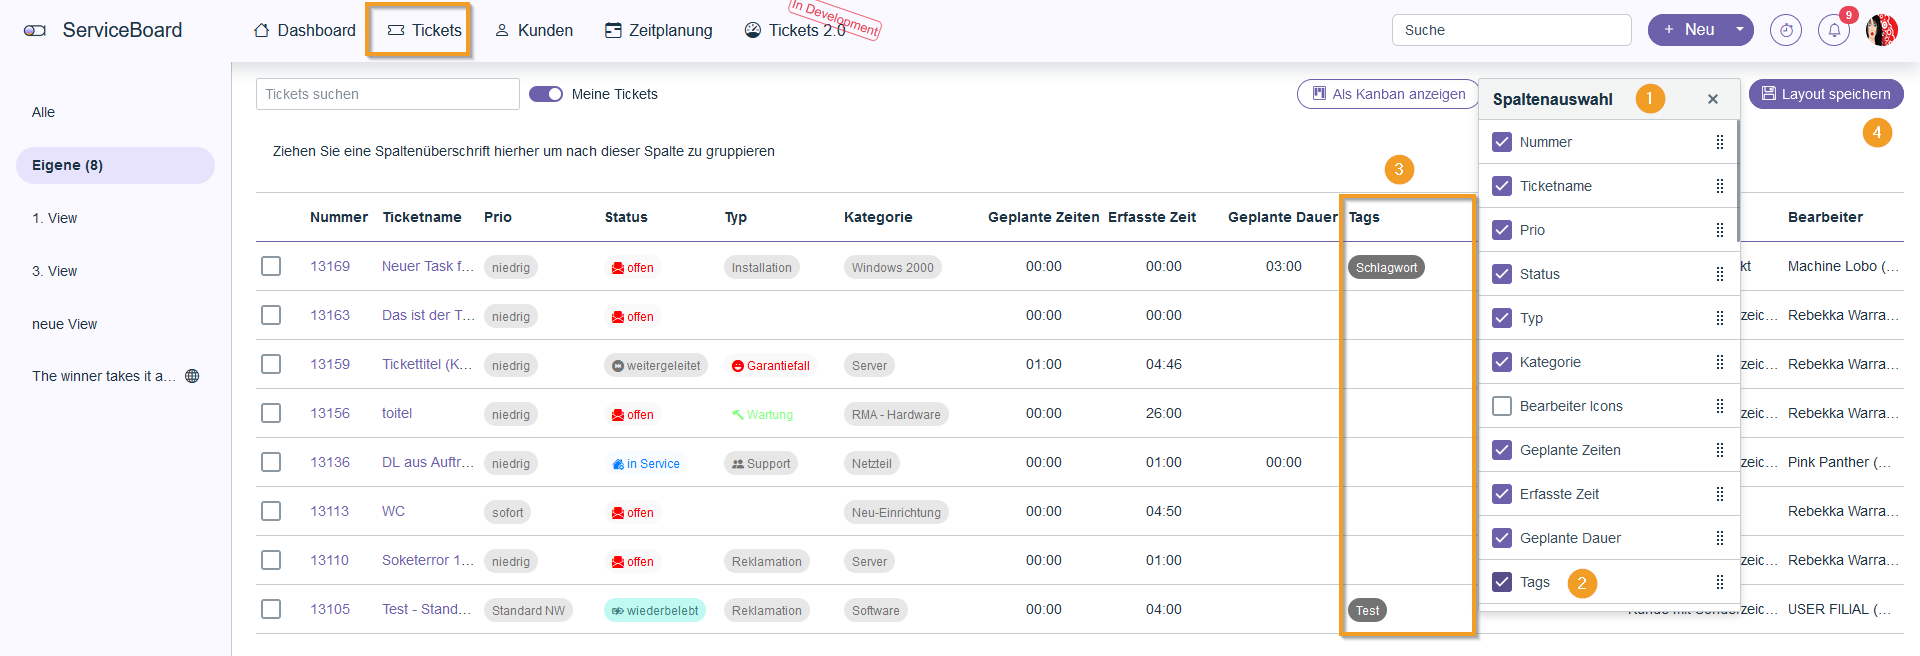
Task: Open the Tickets tab
Action: click(424, 30)
